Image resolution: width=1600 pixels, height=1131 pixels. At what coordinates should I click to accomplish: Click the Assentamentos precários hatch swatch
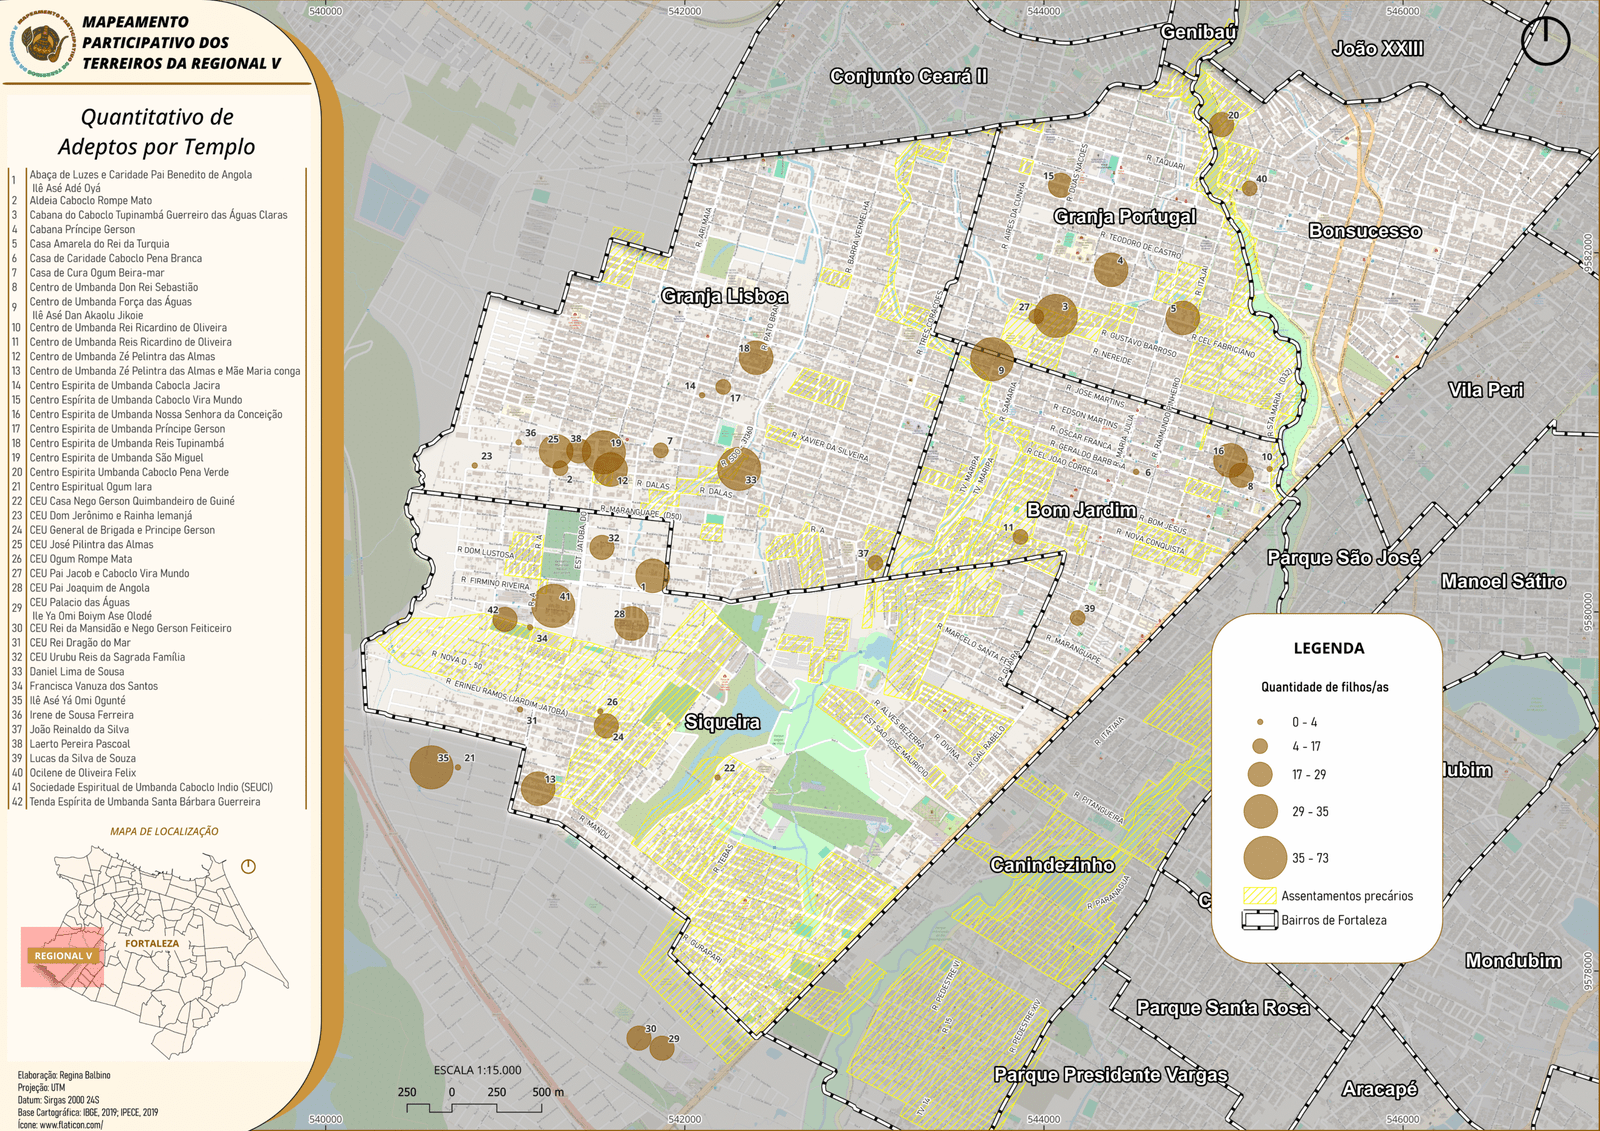coord(1259,896)
